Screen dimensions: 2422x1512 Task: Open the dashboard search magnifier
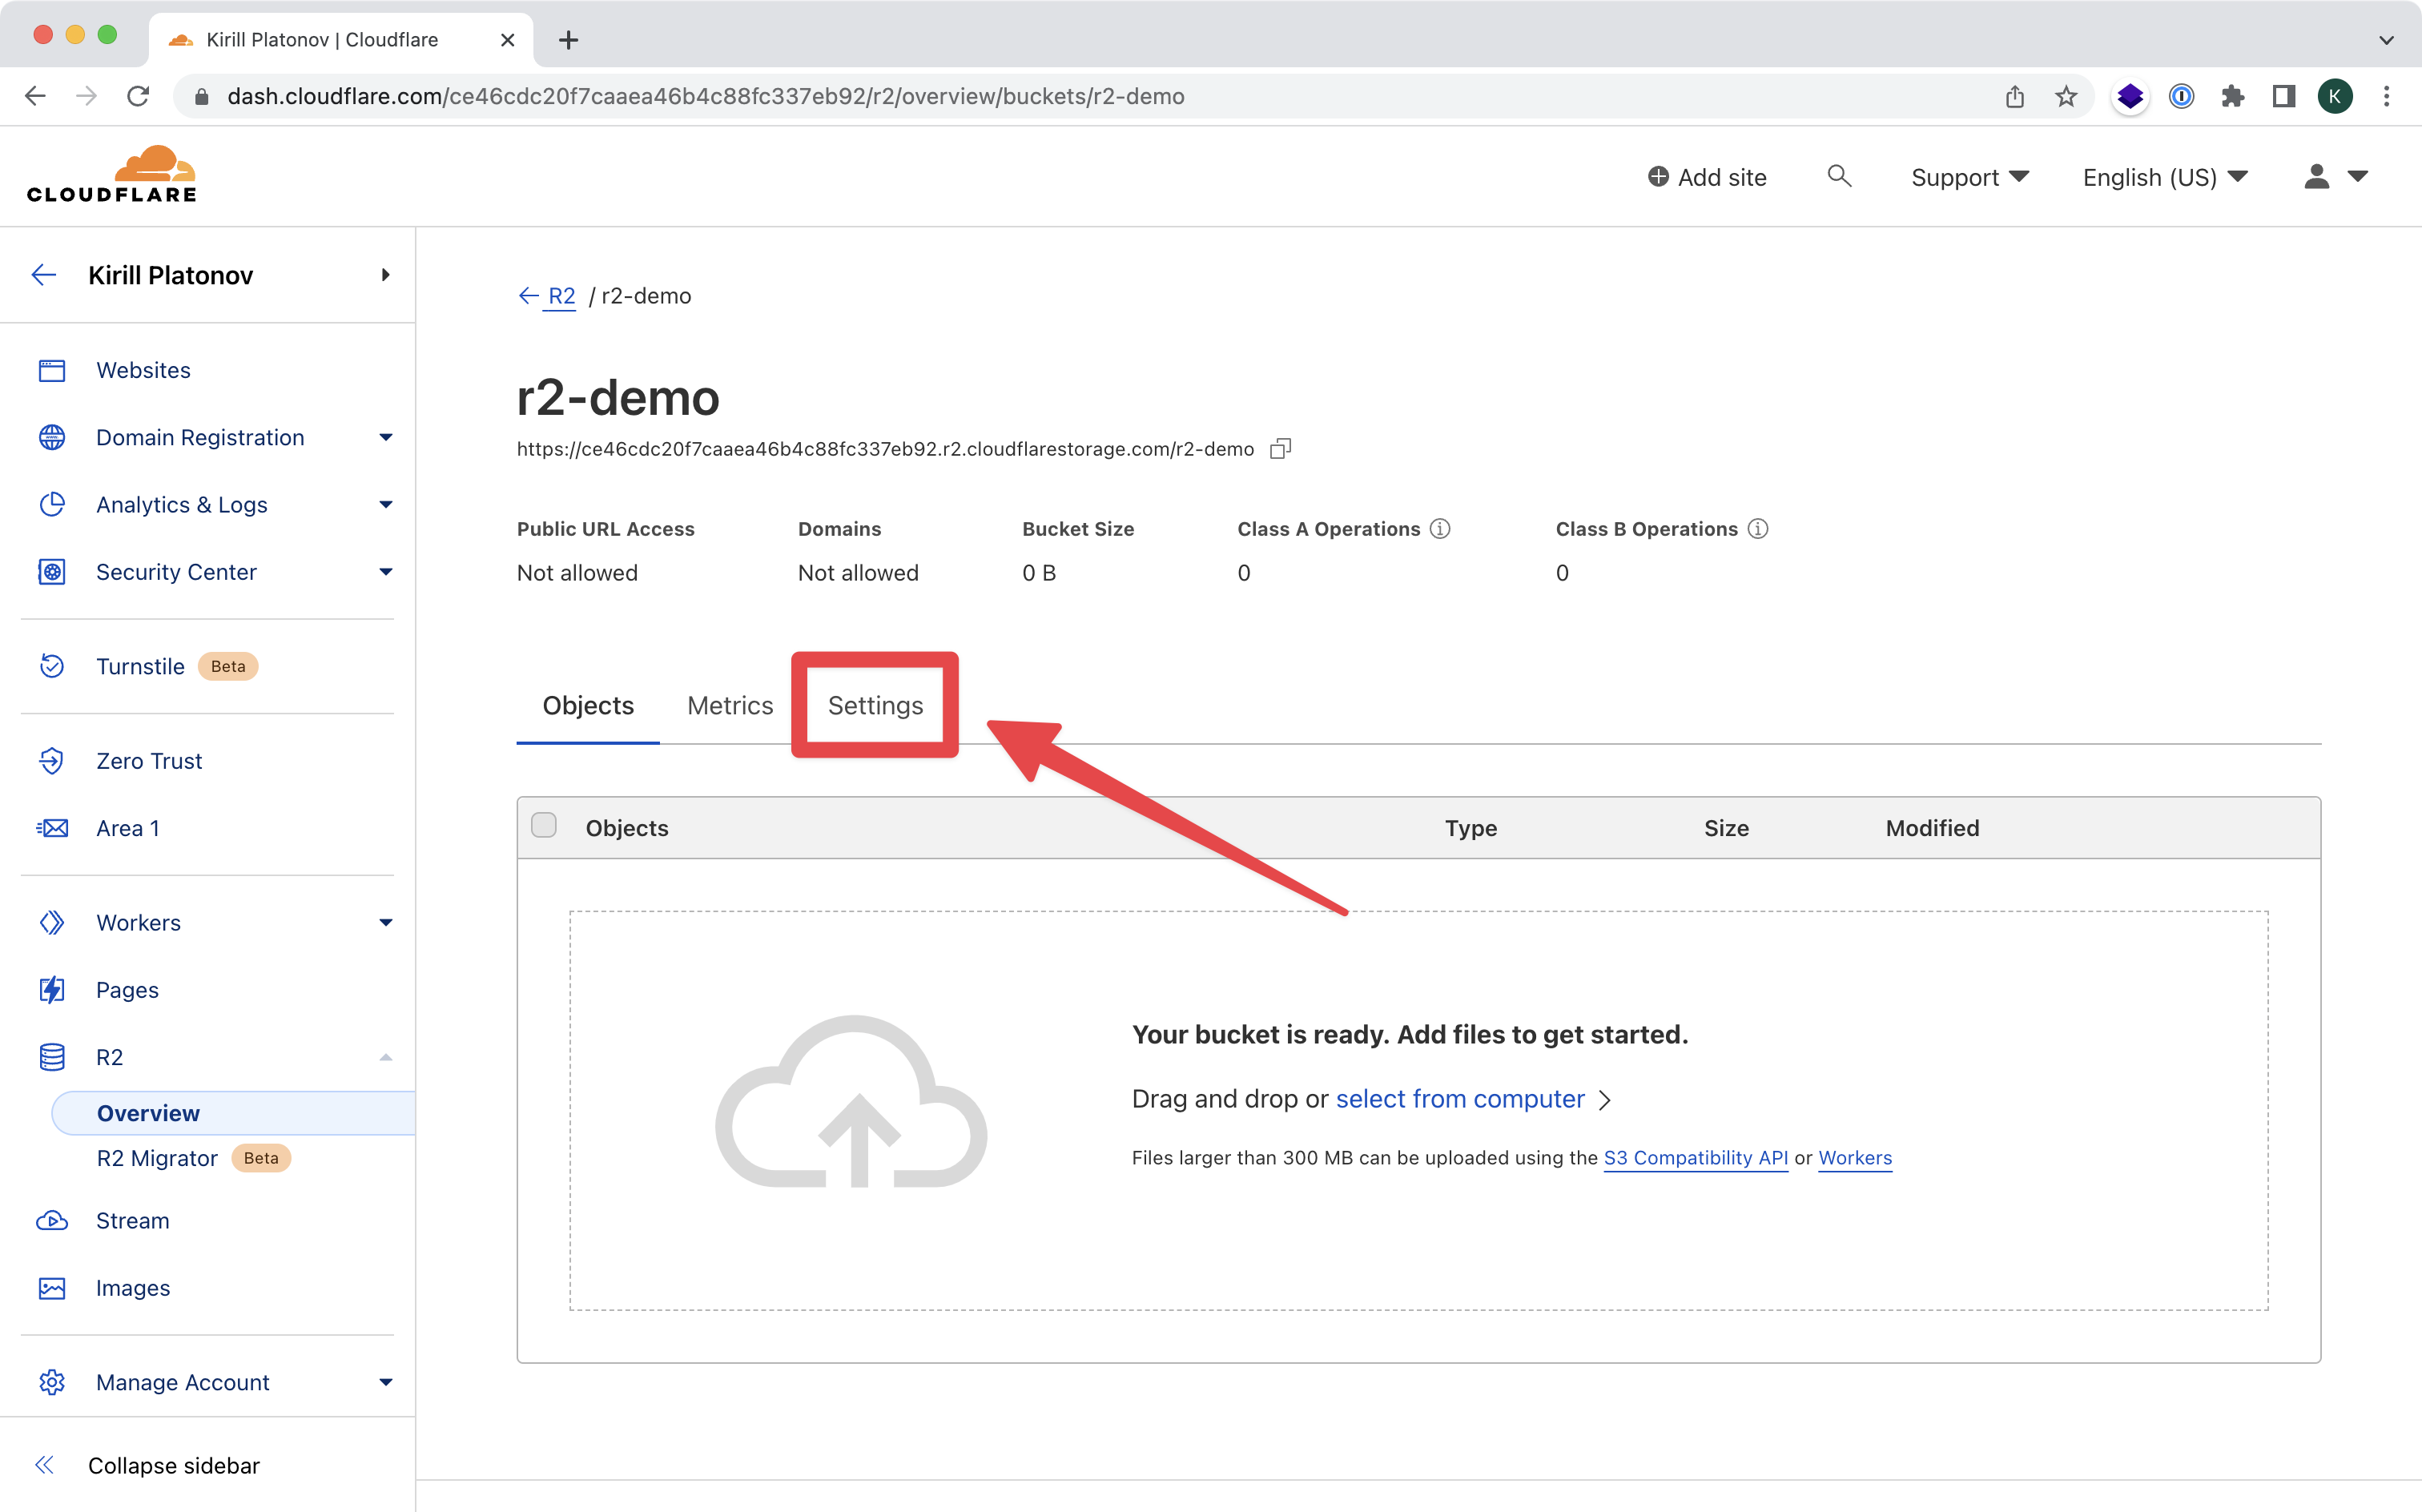pos(1839,177)
